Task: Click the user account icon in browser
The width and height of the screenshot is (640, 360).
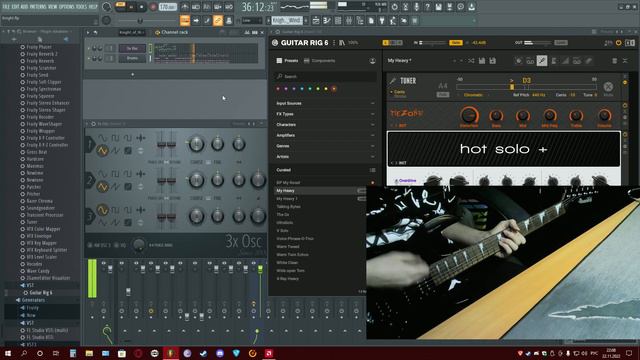Action: pos(372,61)
